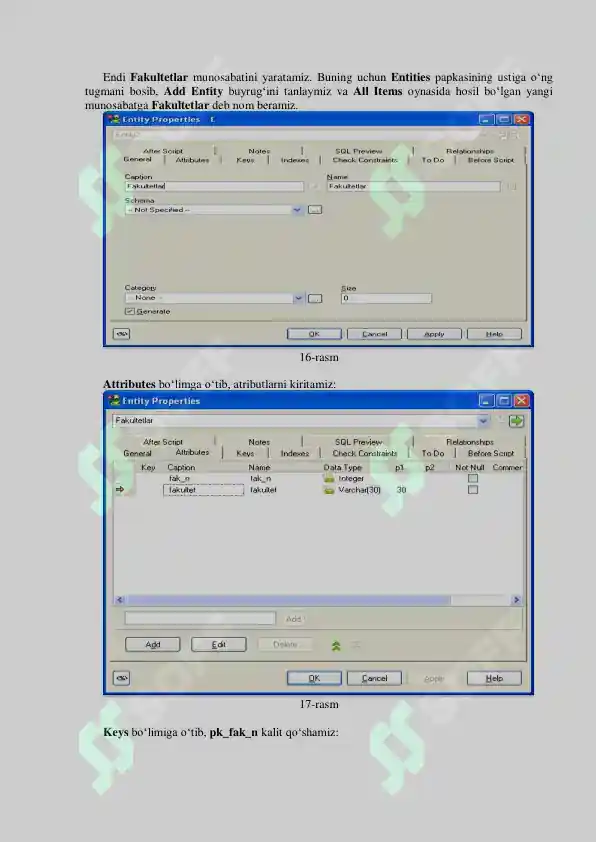Open SQL Preview tab above the attribute list
The image size is (596, 842).
click(359, 442)
